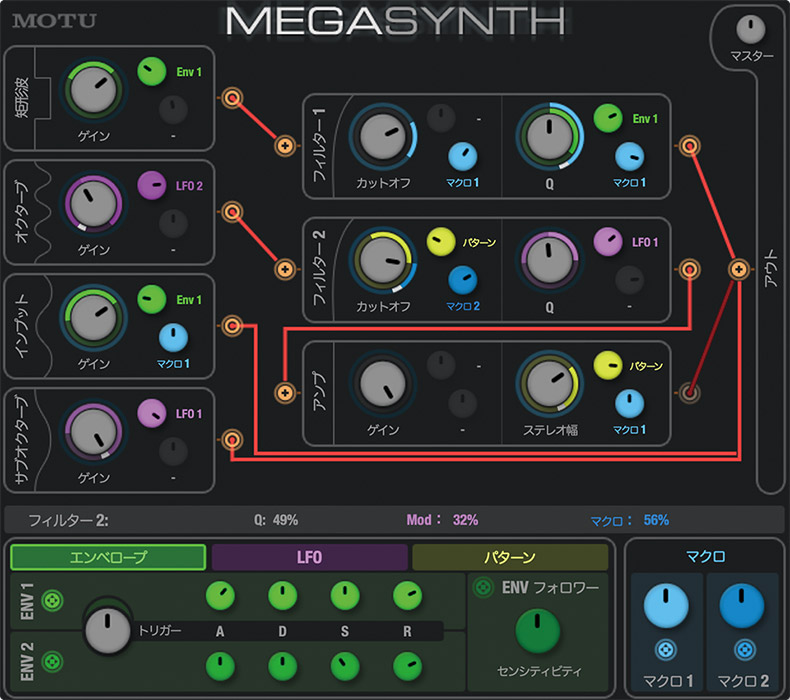
Task: Click the マクロ: 56% readout
Action: (630, 520)
